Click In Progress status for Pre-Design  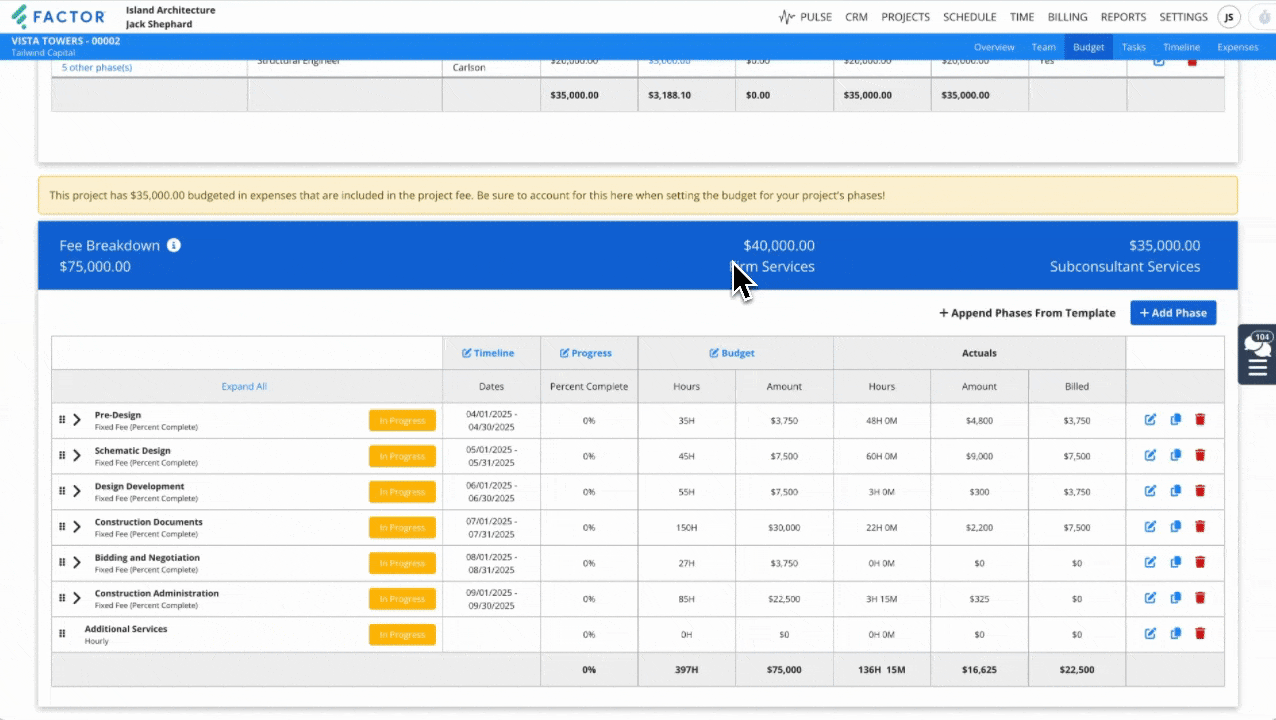(x=402, y=421)
